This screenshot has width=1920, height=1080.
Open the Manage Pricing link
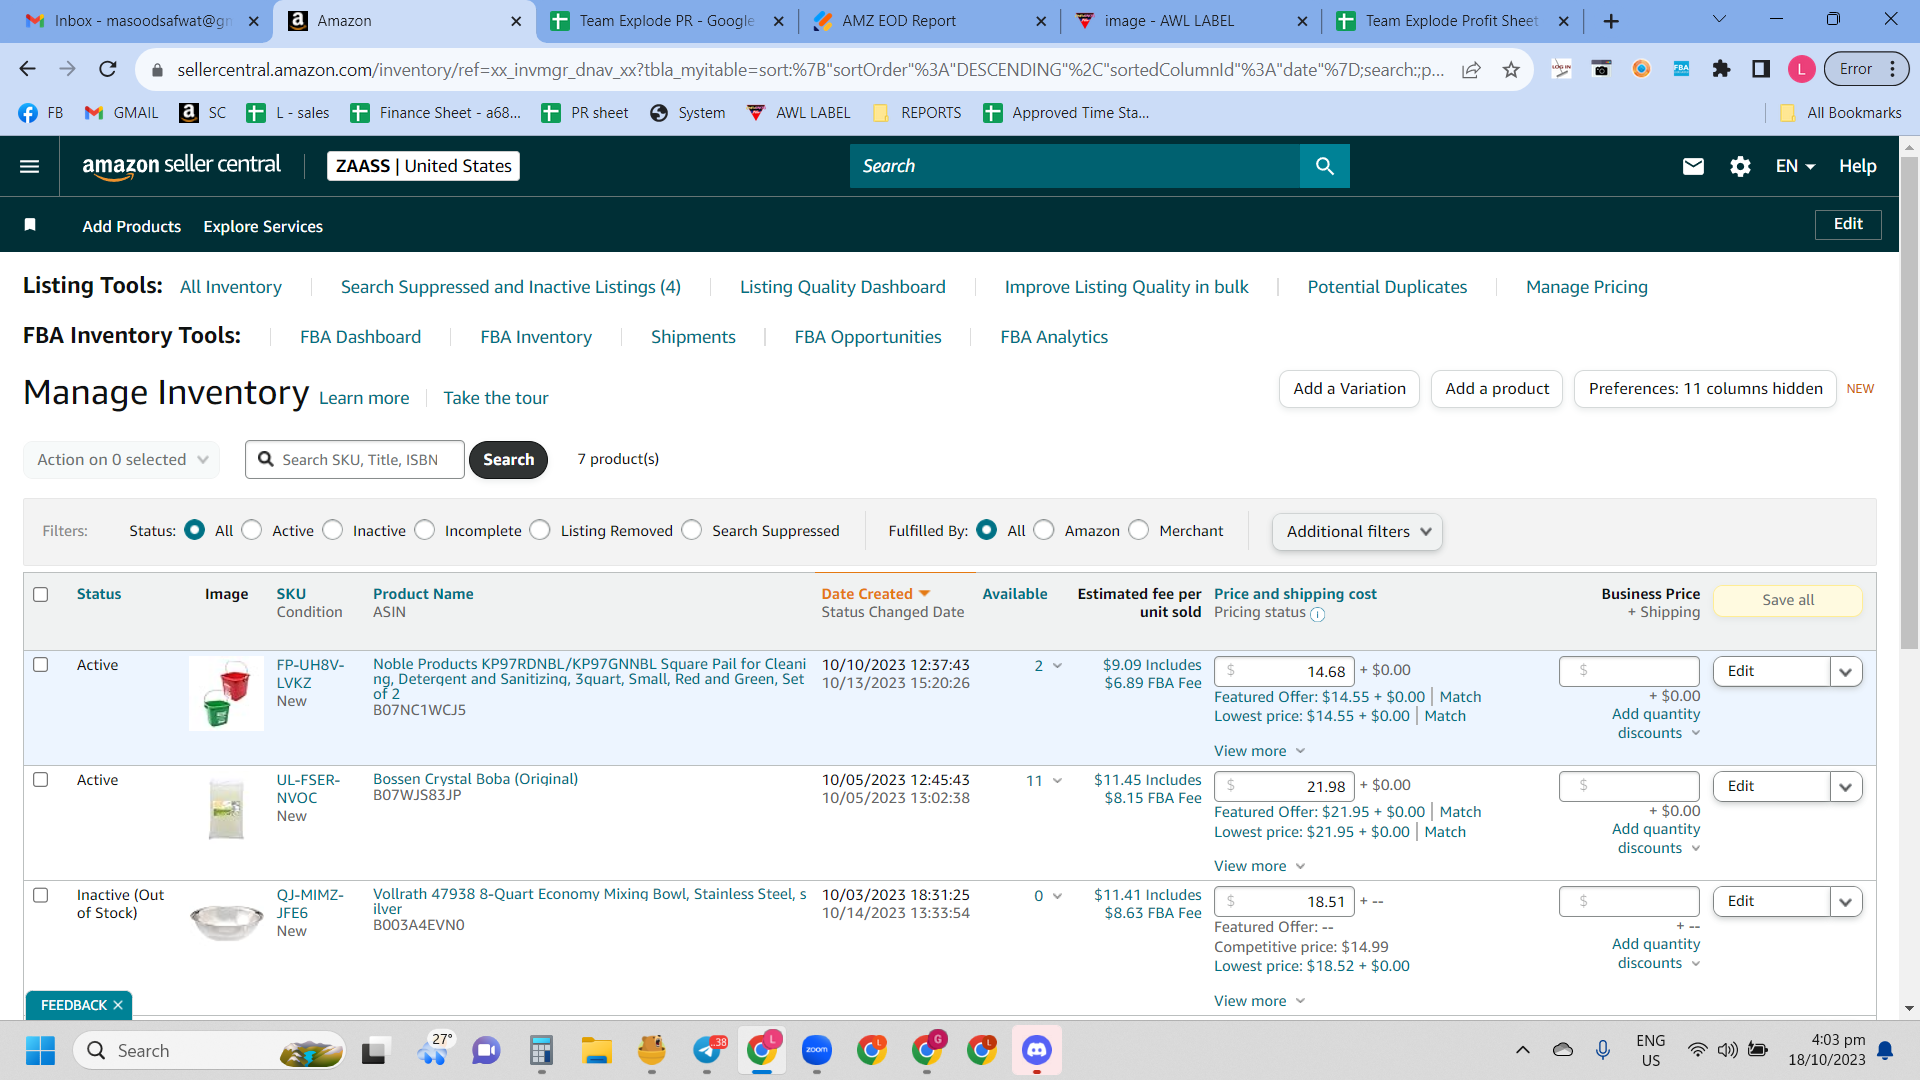(x=1587, y=287)
